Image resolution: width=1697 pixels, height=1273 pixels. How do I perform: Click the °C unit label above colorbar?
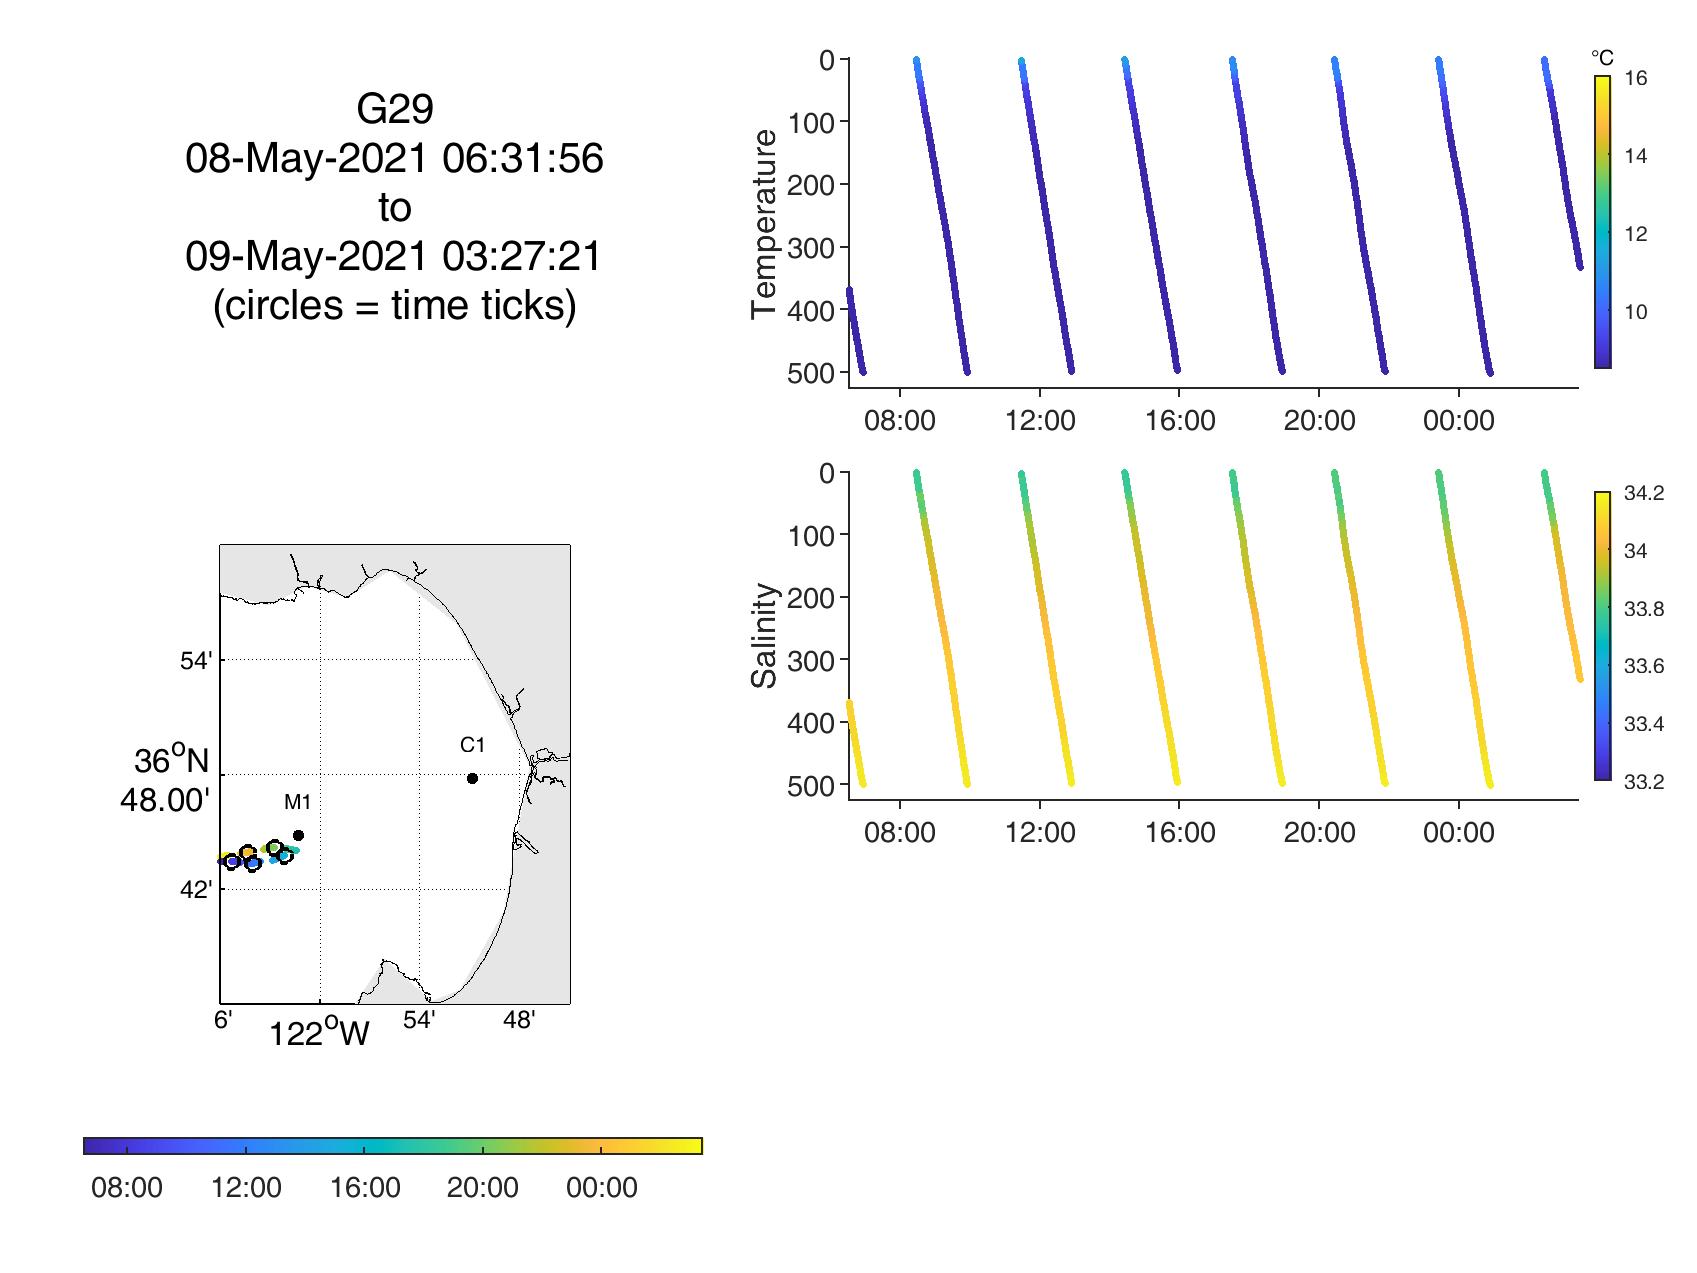coord(1602,58)
